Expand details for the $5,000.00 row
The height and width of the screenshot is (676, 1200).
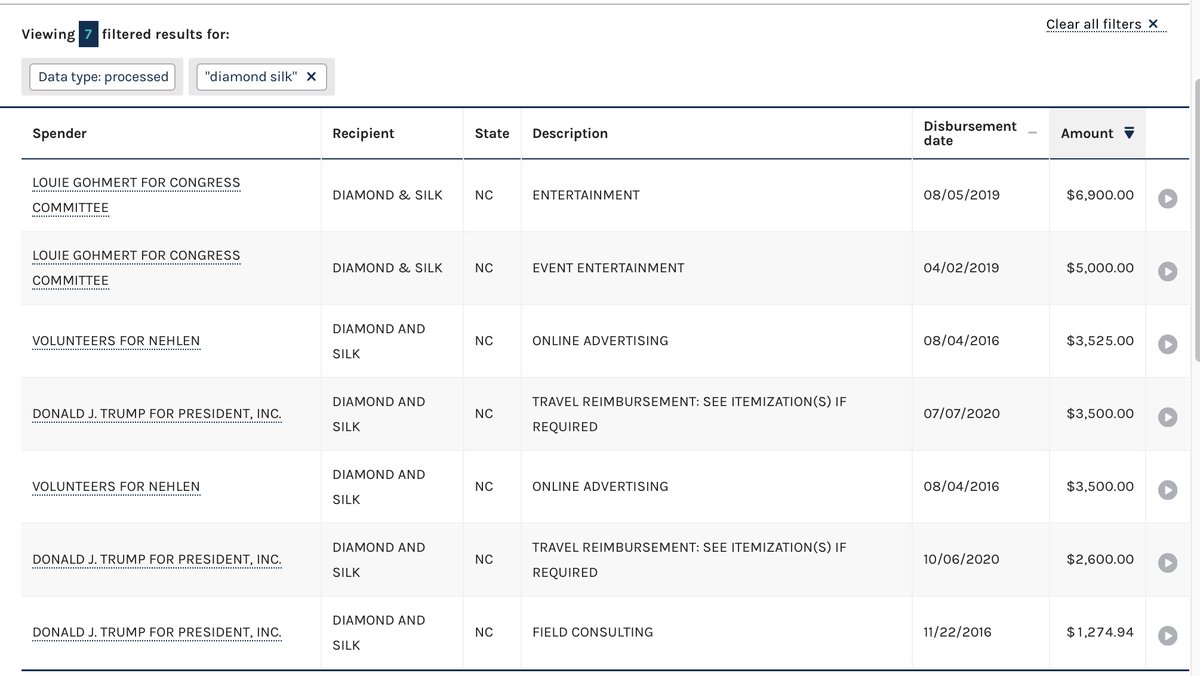point(1167,271)
